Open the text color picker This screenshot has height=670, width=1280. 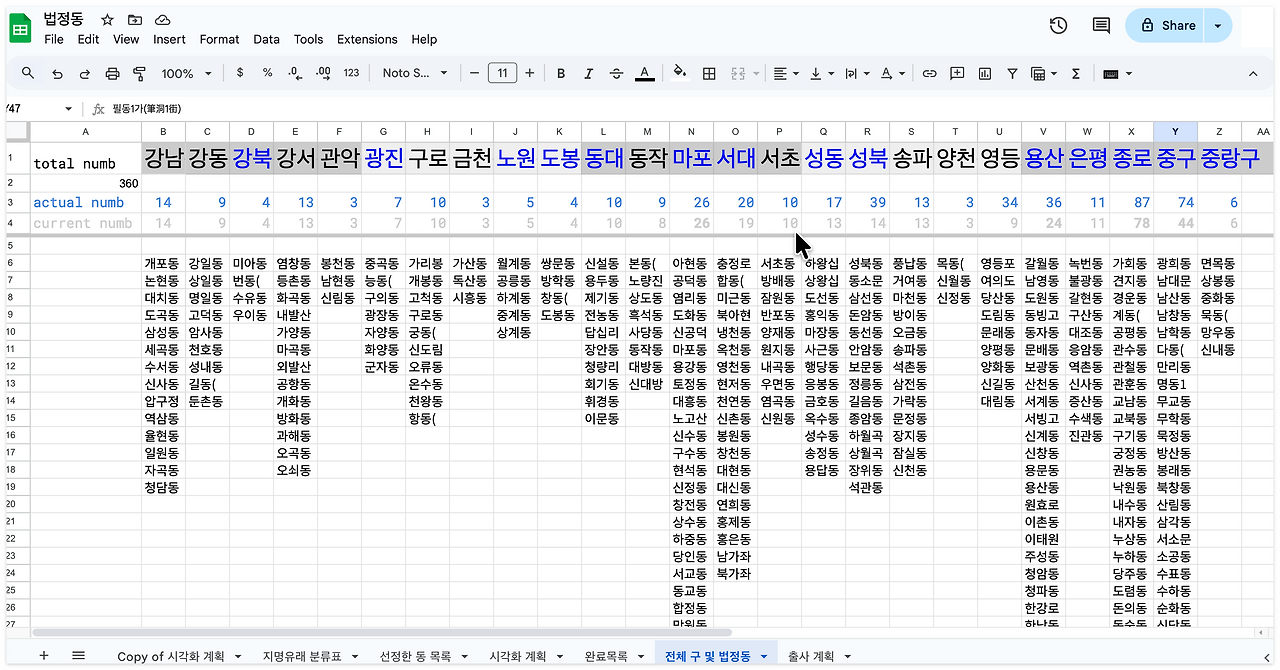644,73
